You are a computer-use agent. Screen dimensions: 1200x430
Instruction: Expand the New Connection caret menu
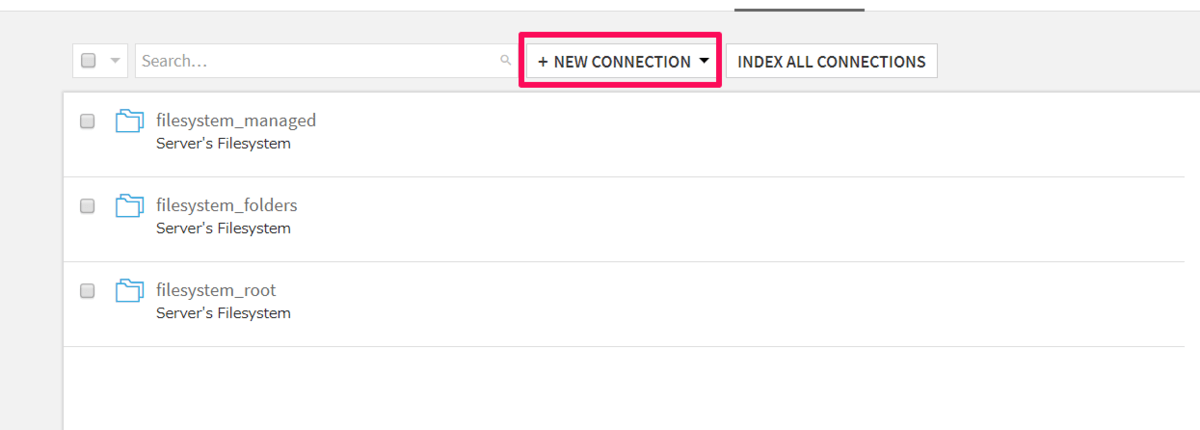tap(704, 61)
